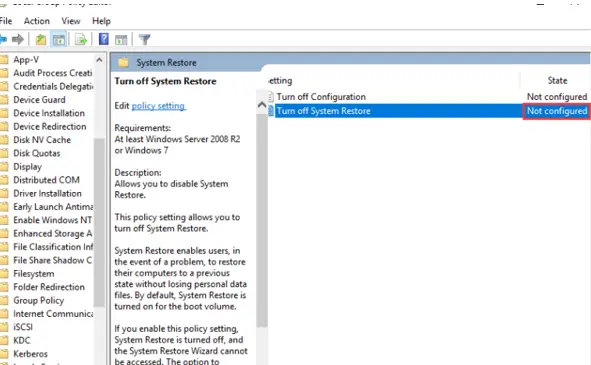Viewport: 591px width, 365px height.
Task: Select the Group Policy folder
Action: coord(38,301)
